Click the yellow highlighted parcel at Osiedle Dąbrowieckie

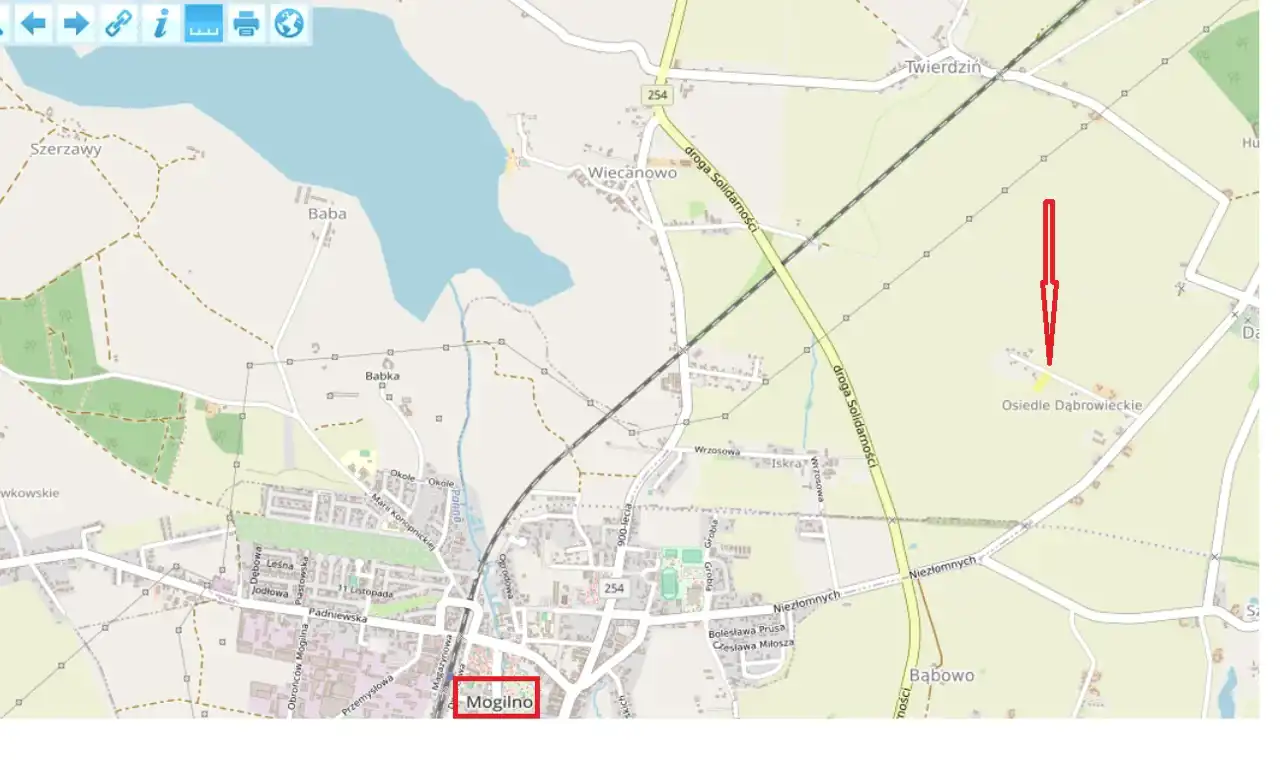(x=1041, y=381)
